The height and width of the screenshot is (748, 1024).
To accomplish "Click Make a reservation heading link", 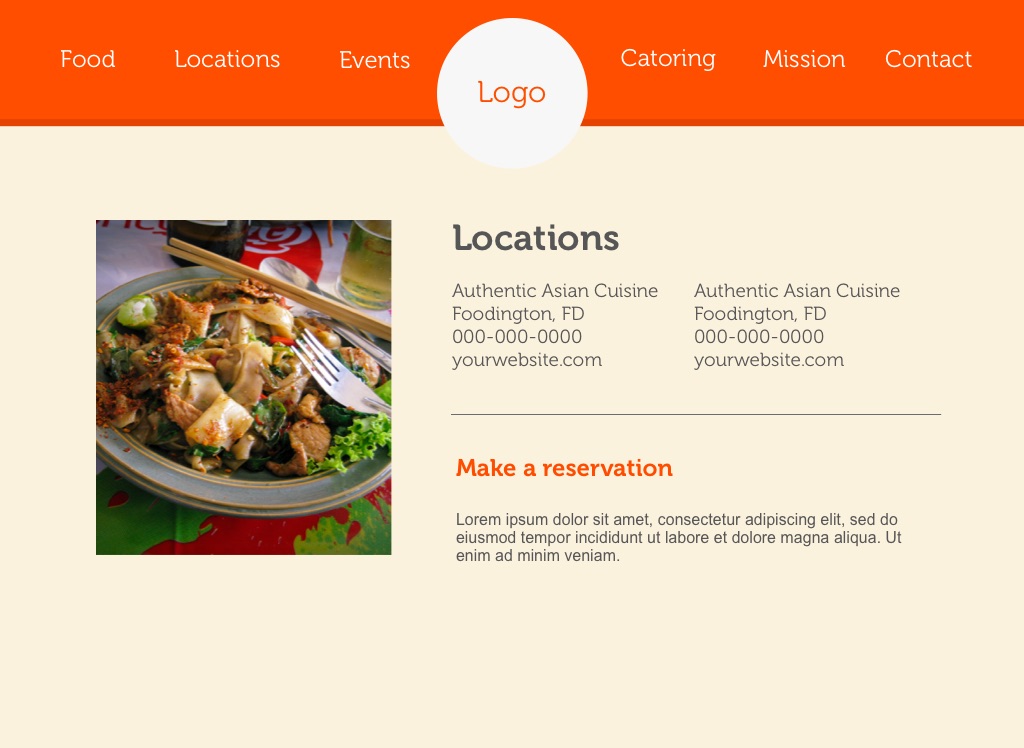I will 564,468.
